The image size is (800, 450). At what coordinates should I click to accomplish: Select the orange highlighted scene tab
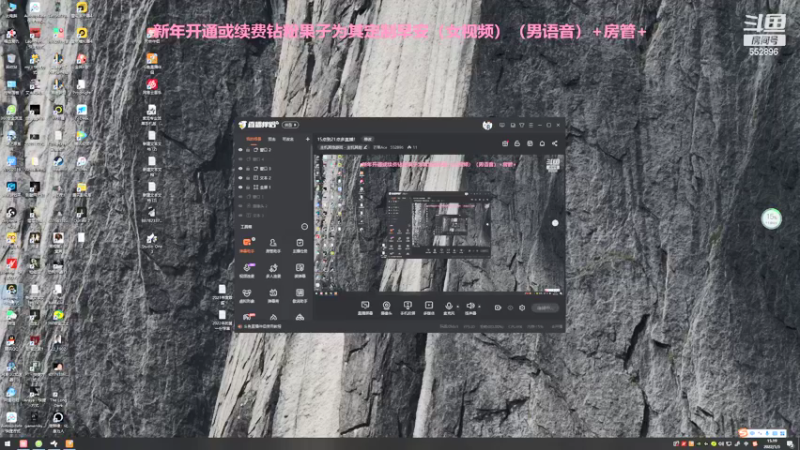[x=254, y=139]
